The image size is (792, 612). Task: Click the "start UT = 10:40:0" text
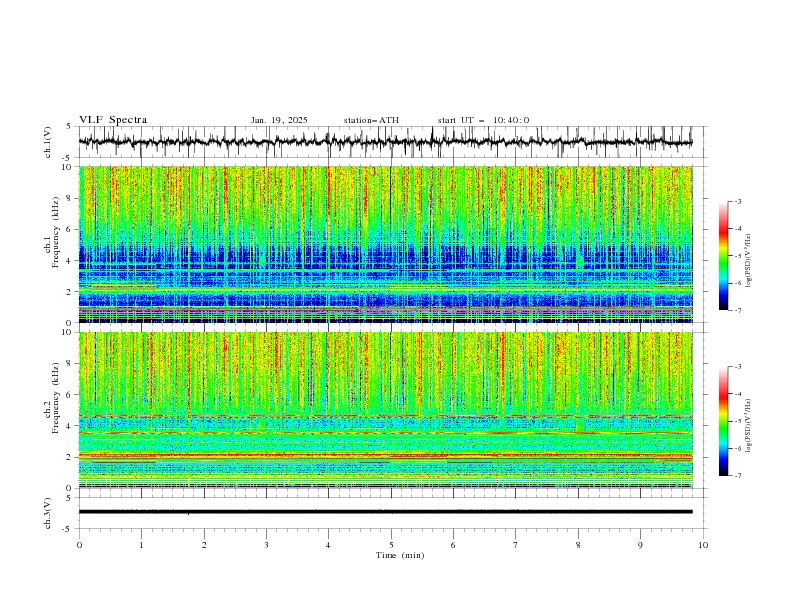coord(483,120)
